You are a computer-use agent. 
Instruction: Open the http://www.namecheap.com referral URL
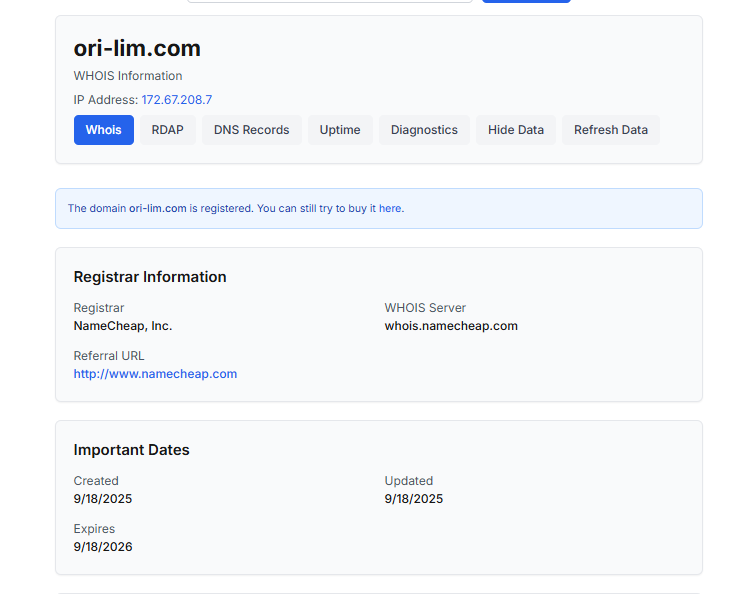click(x=155, y=374)
